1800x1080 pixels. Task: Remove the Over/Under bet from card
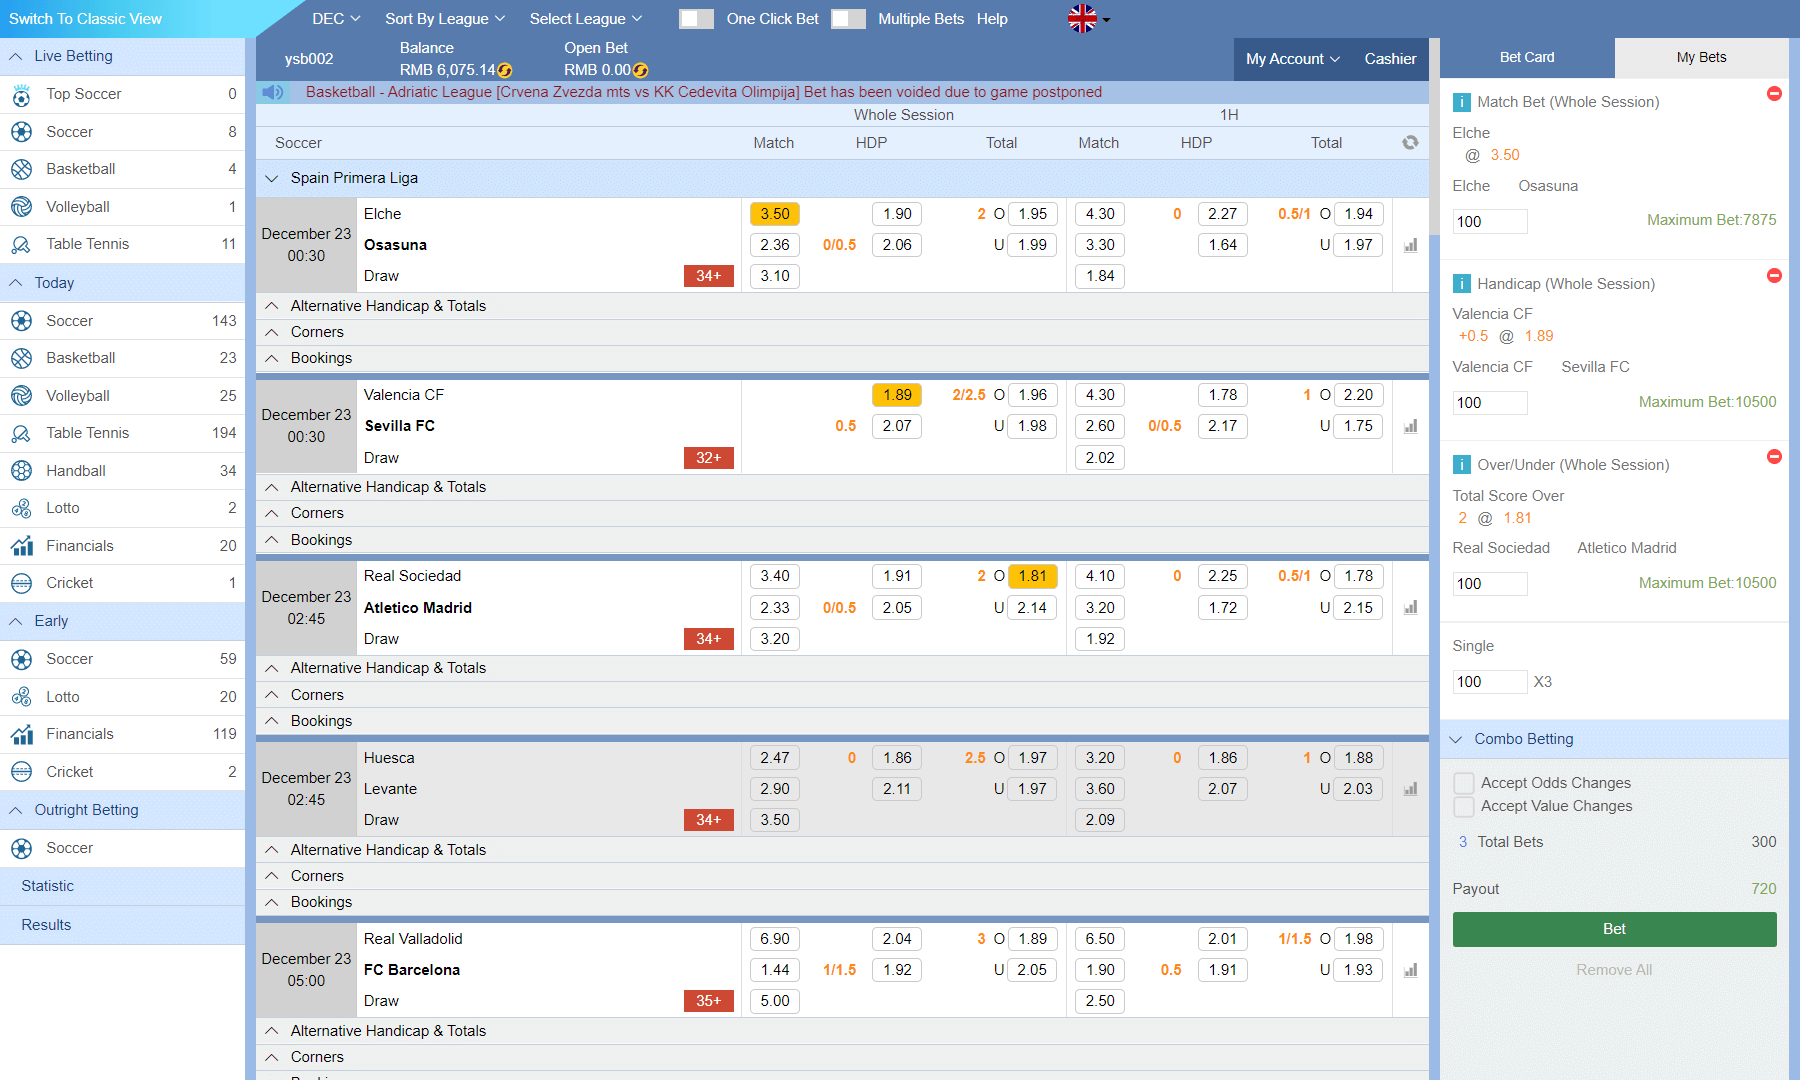tap(1774, 457)
